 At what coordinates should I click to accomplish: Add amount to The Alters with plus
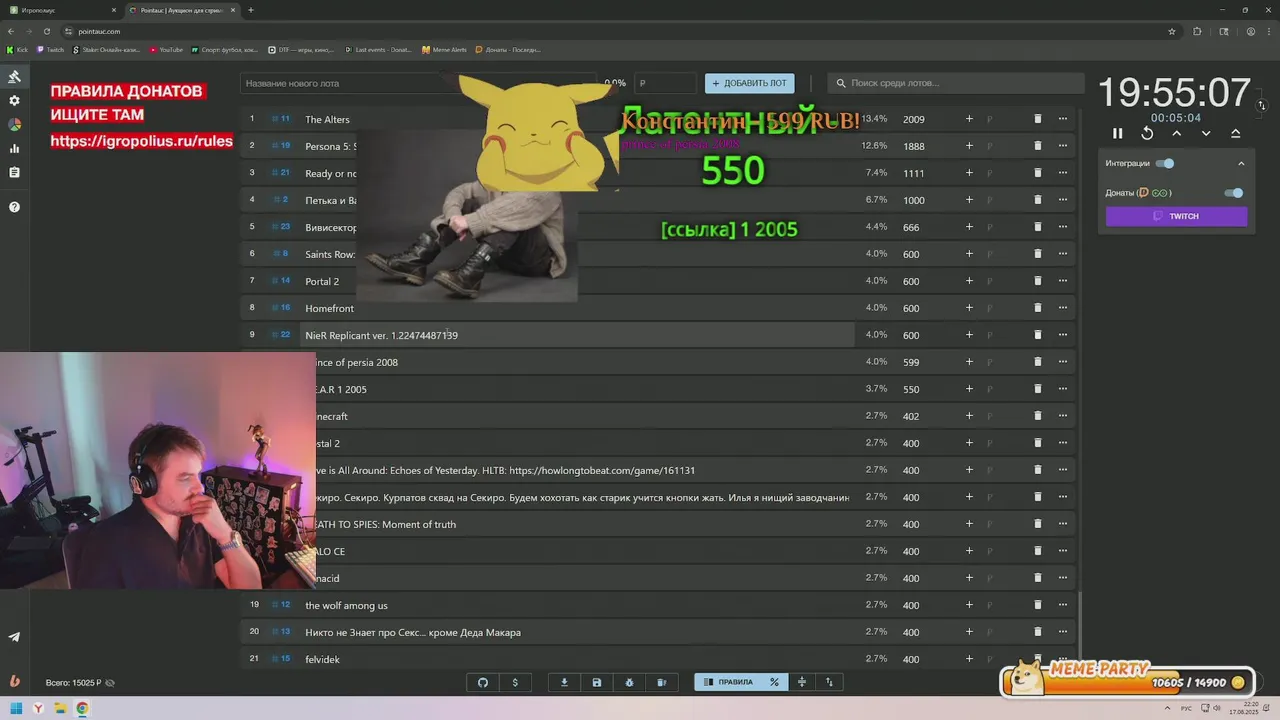pyautogui.click(x=969, y=119)
